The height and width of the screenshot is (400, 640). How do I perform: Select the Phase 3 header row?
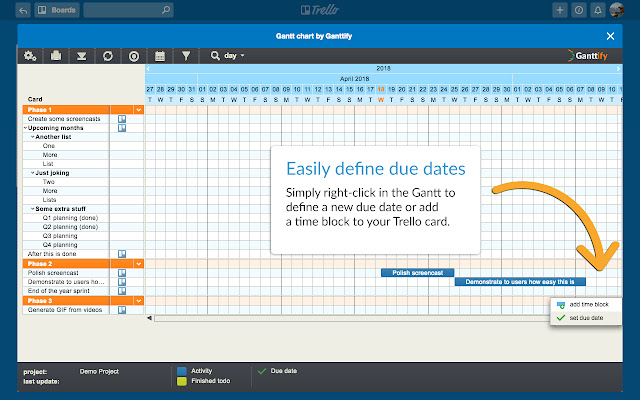(x=83, y=301)
